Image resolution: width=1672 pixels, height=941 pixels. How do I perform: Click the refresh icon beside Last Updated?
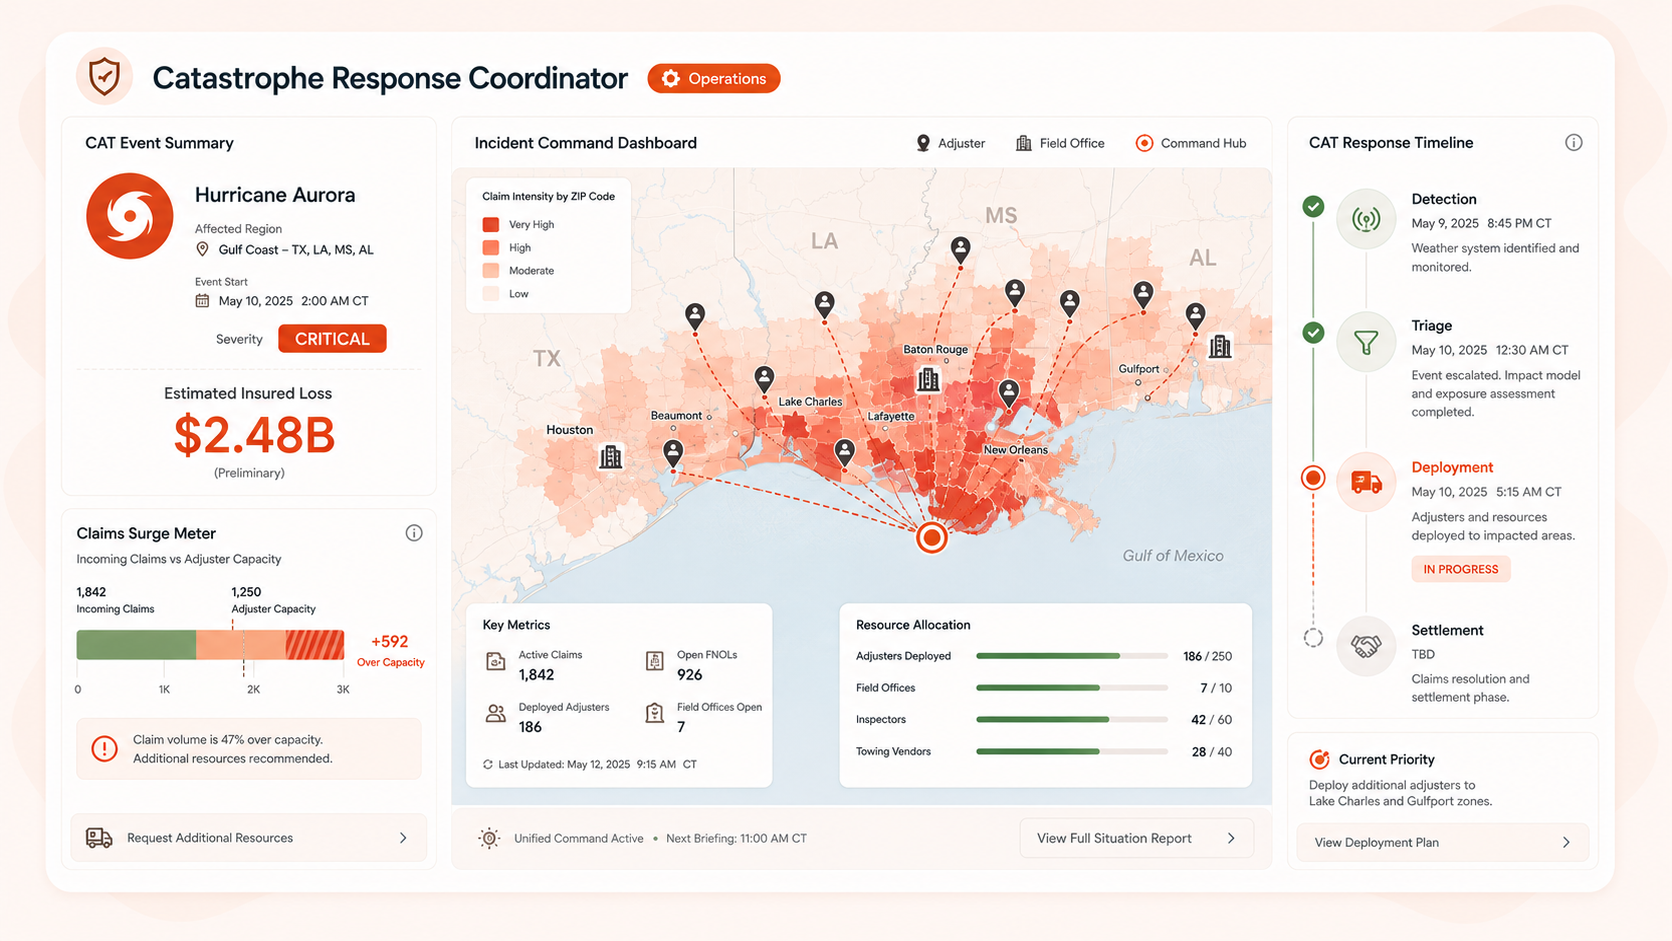pyautogui.click(x=488, y=764)
